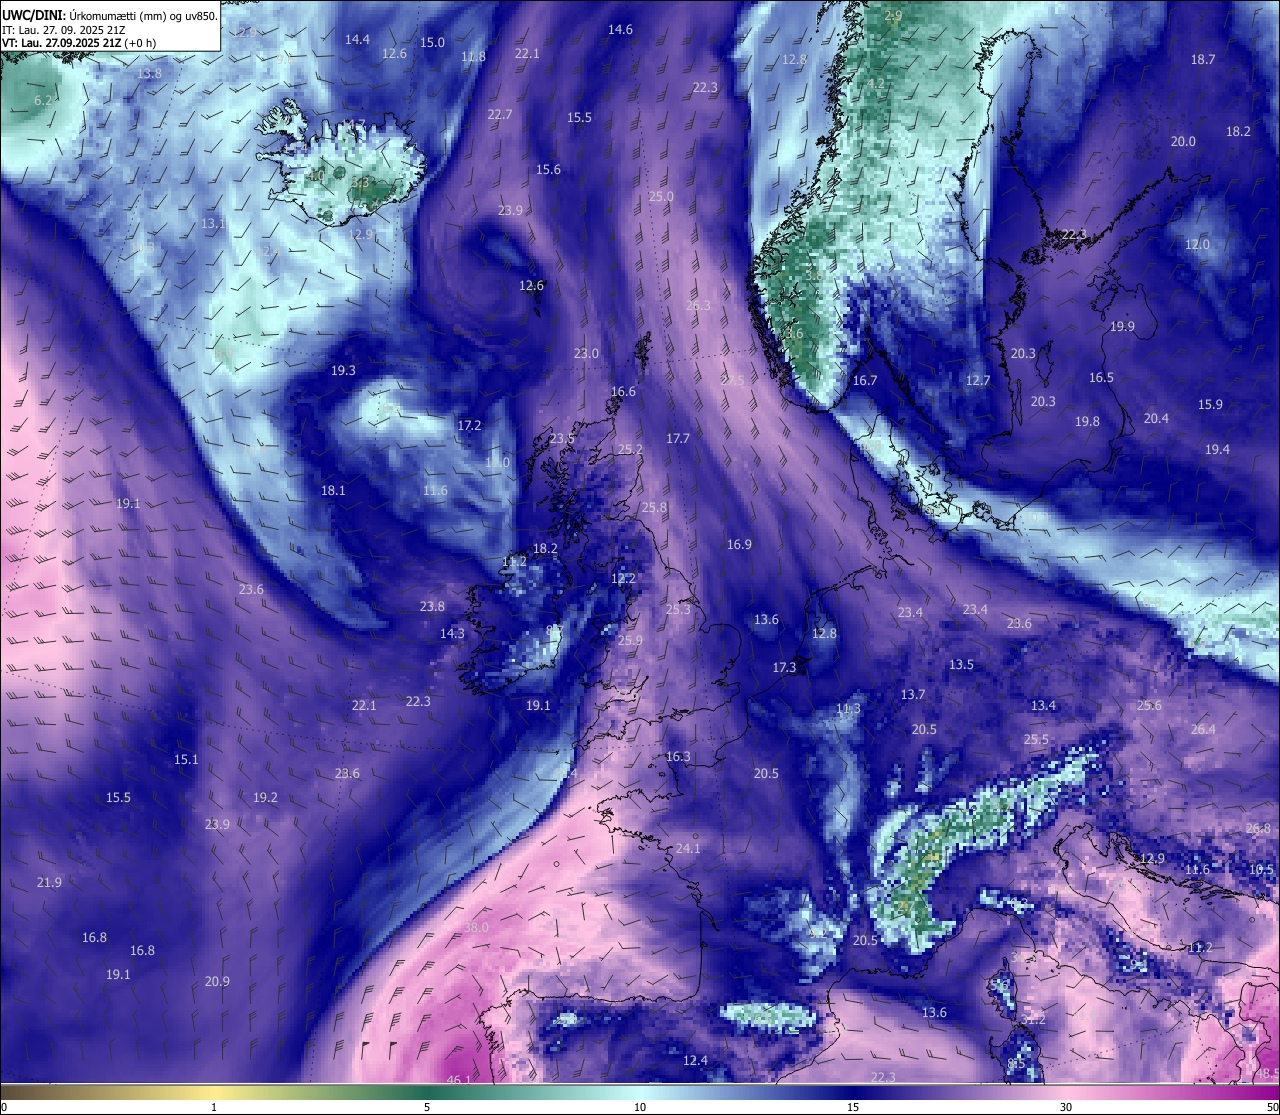
Task: Click the 23.5 value label
Action: 562,438
